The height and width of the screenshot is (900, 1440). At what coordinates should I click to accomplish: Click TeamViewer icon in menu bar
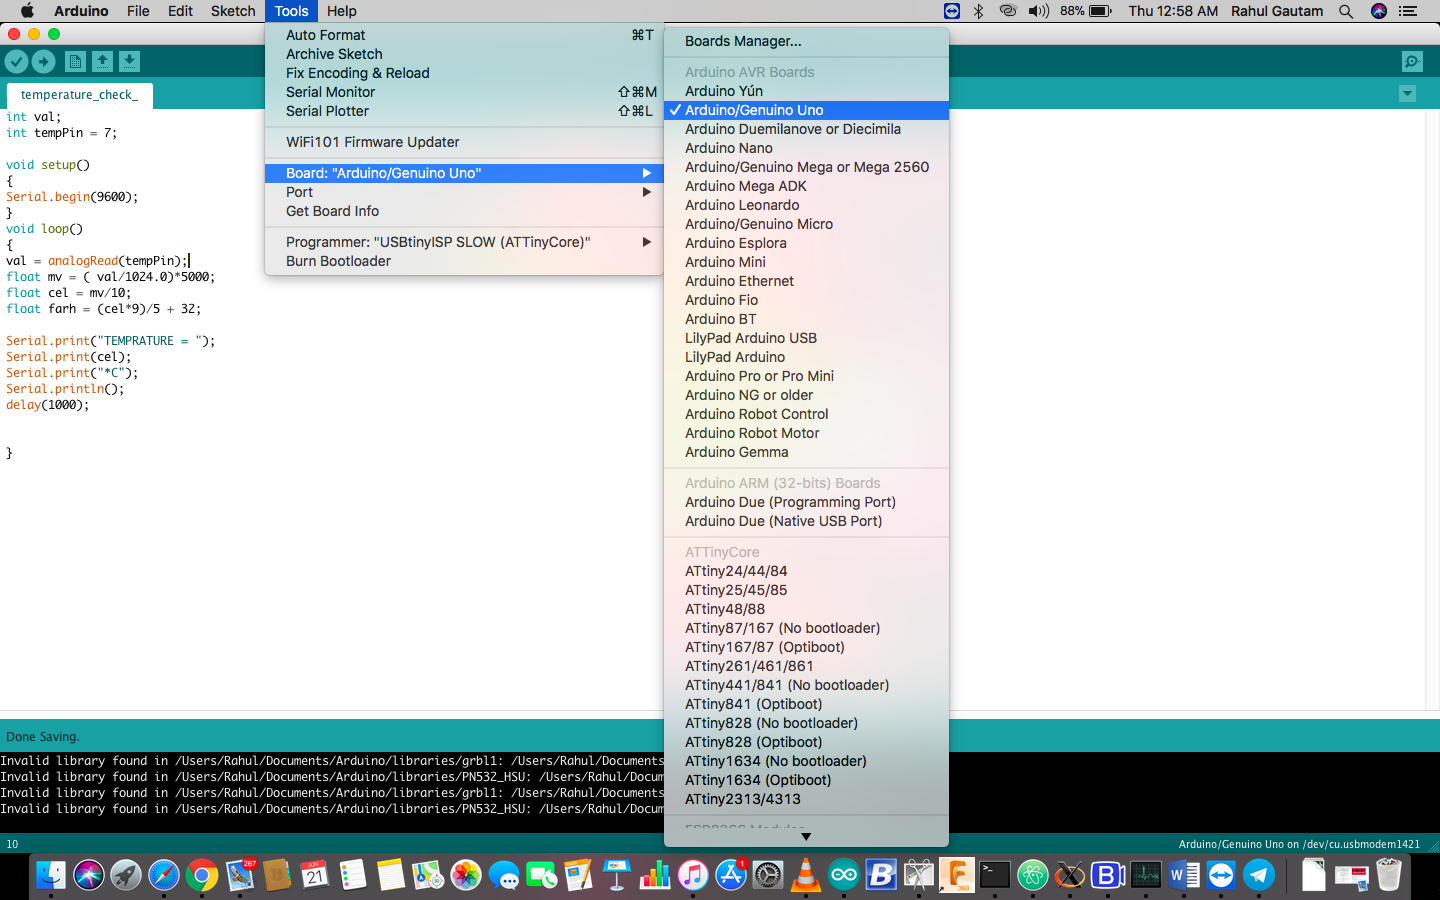point(952,11)
